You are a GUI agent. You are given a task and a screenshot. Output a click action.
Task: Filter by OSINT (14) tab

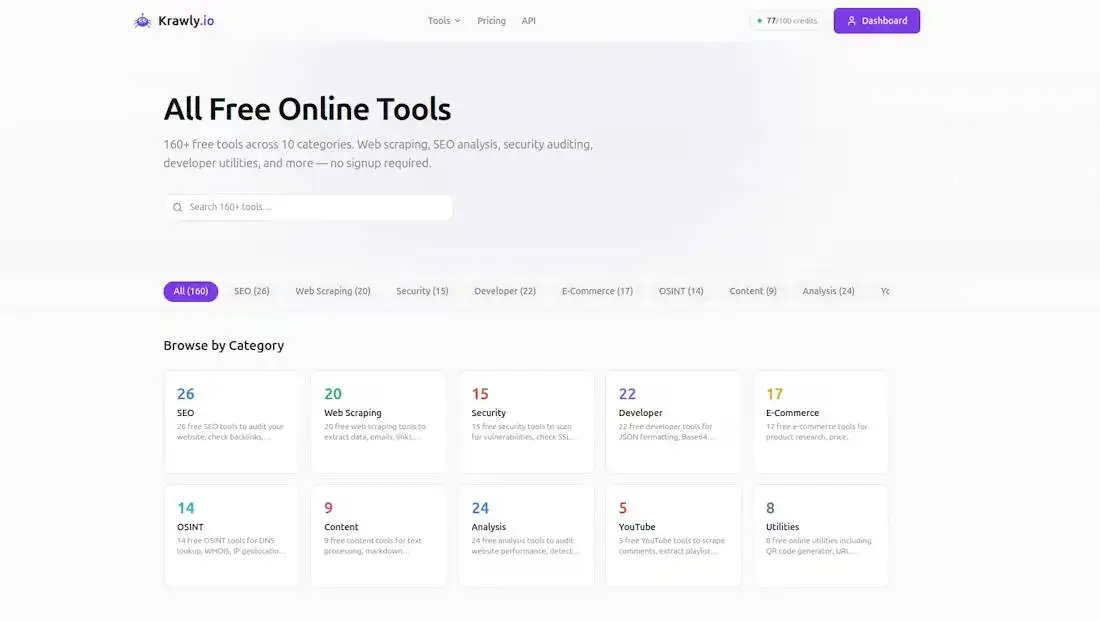click(x=680, y=291)
